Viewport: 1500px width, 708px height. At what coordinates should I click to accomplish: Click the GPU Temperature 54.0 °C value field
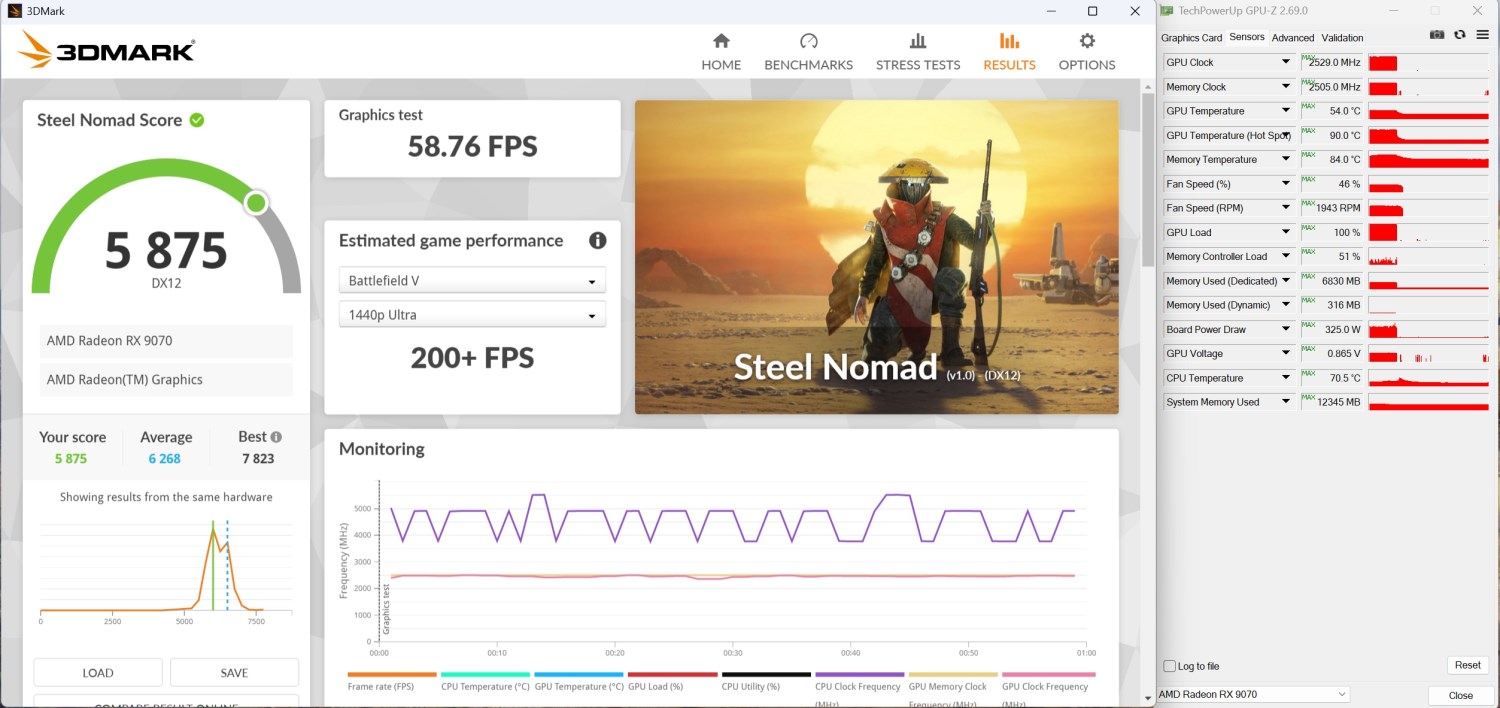pos(1331,111)
